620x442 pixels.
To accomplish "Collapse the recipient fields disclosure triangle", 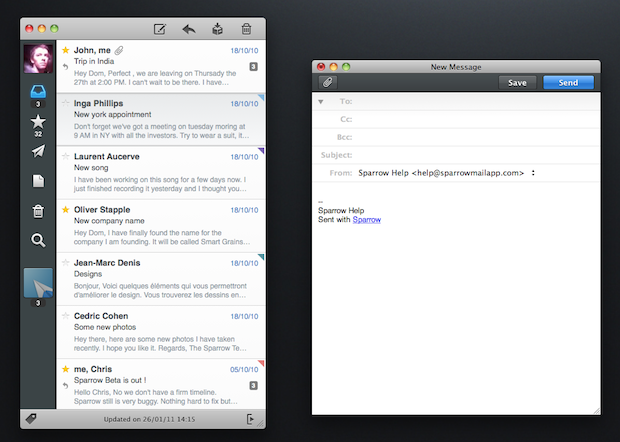I will pos(321,101).
